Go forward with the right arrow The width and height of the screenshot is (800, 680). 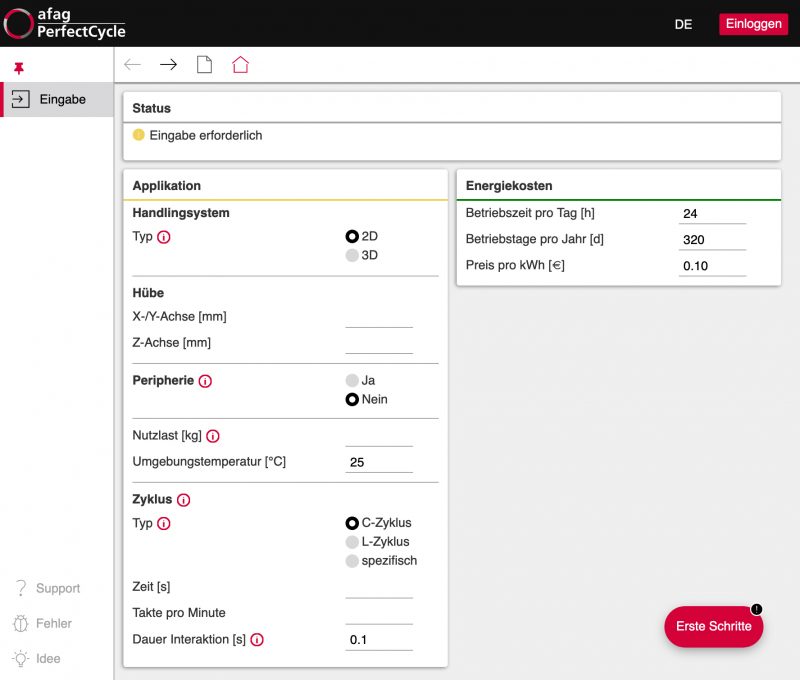tap(168, 65)
